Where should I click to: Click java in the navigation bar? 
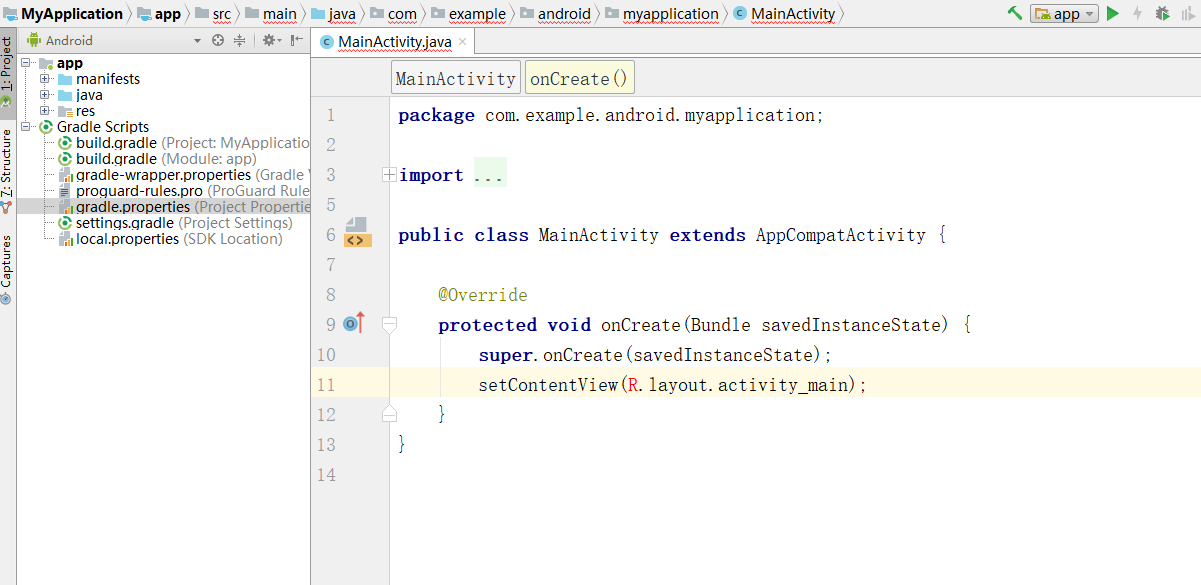[x=334, y=14]
